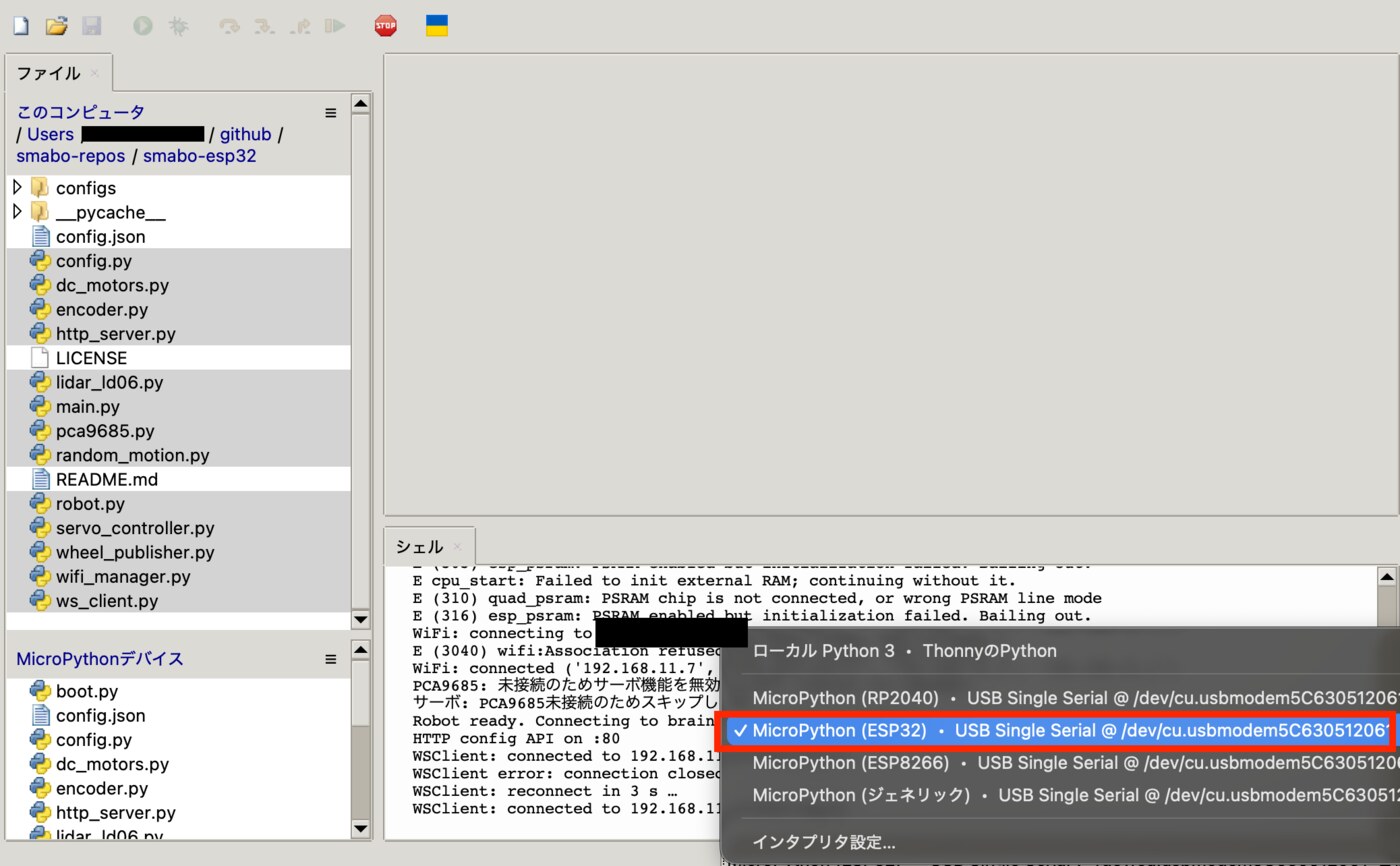Create a new file from toolbar
This screenshot has width=1400, height=866.
20,26
